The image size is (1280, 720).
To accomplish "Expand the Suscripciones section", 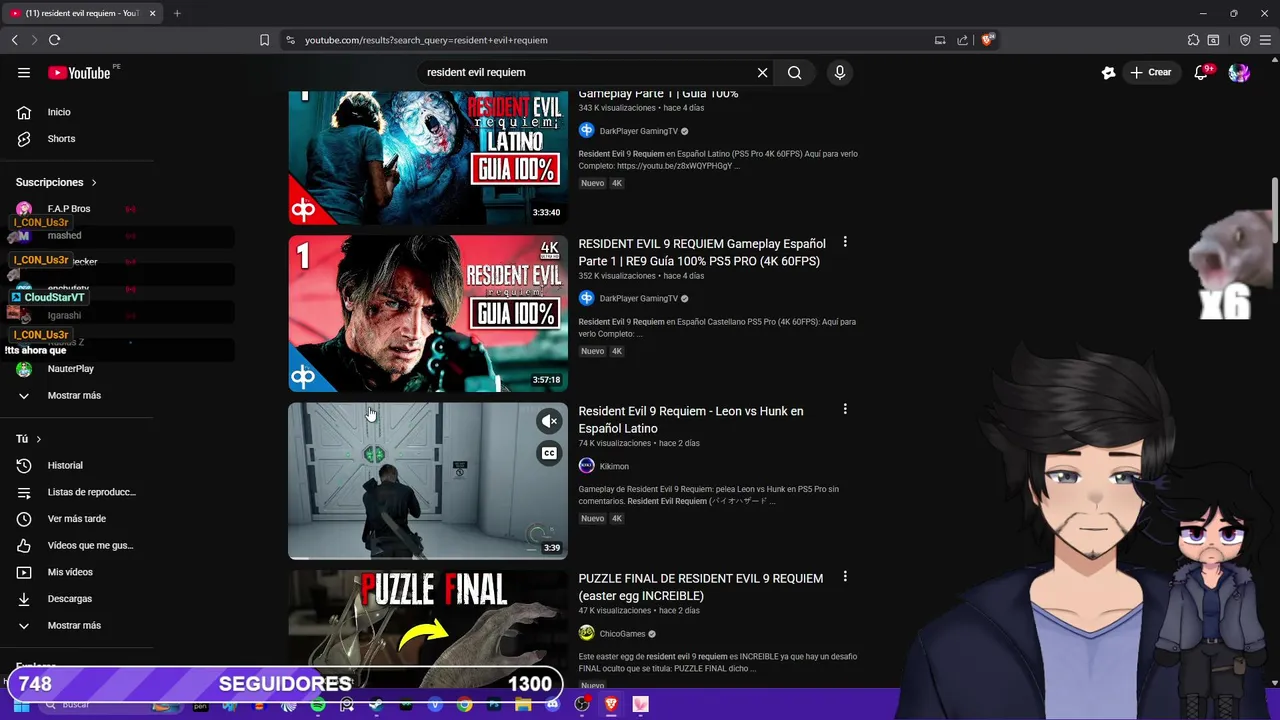I will [x=56, y=182].
